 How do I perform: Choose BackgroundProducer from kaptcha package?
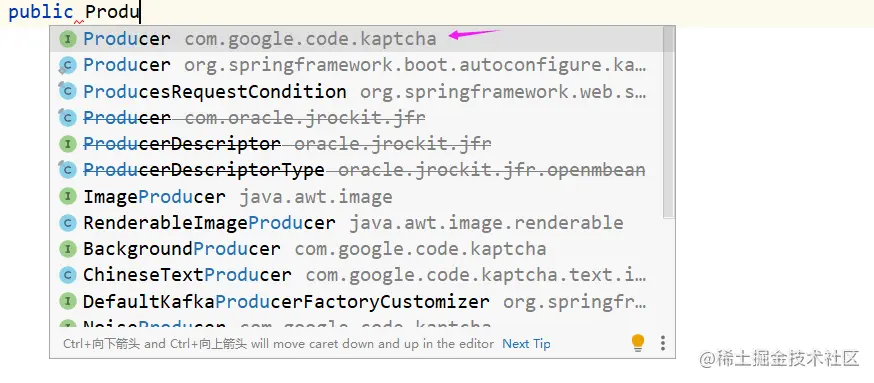click(356, 249)
